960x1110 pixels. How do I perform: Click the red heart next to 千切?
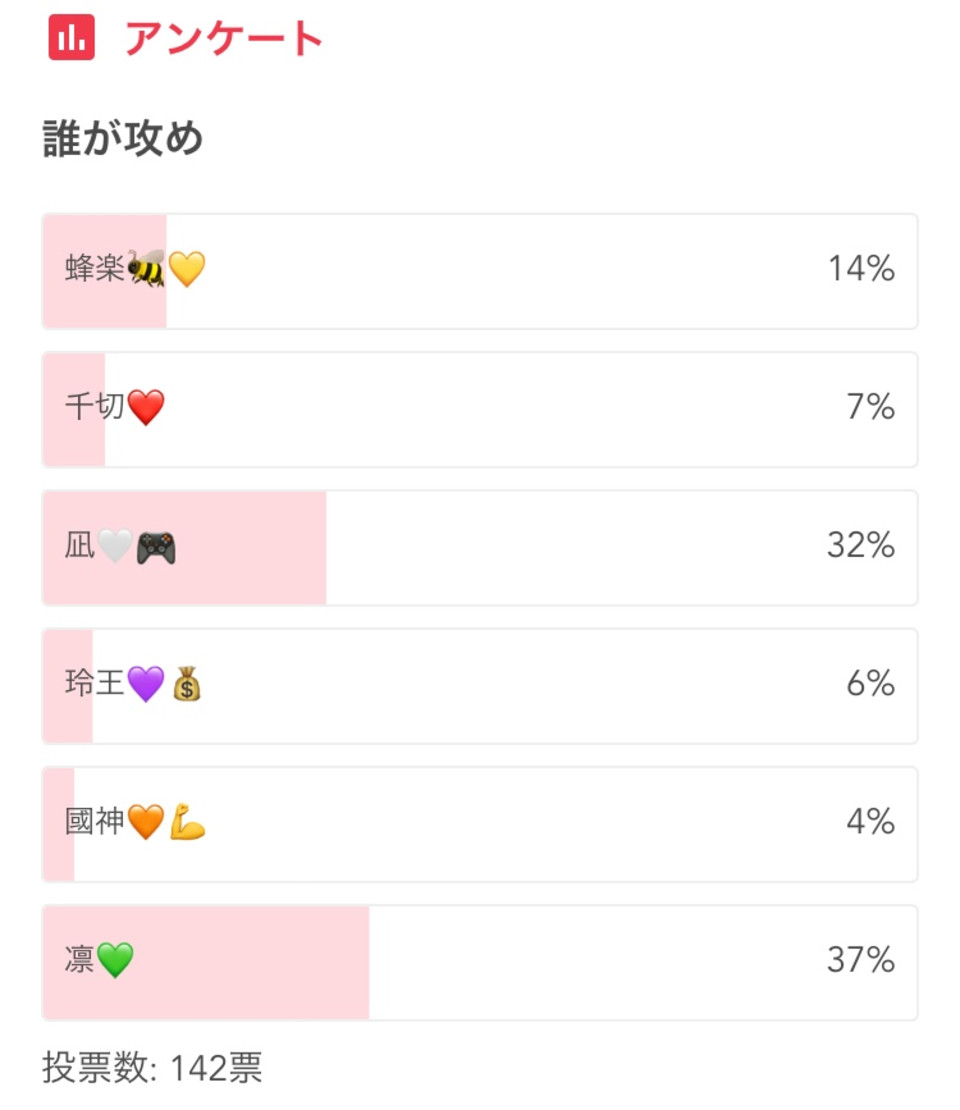146,408
